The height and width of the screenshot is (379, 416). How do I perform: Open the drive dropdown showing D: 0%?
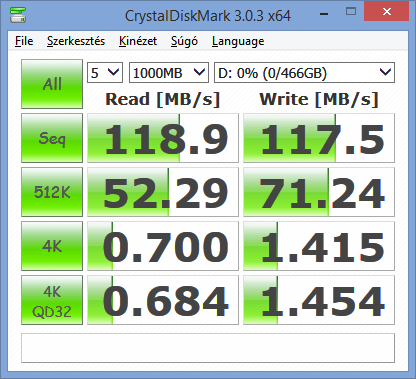[x=304, y=73]
